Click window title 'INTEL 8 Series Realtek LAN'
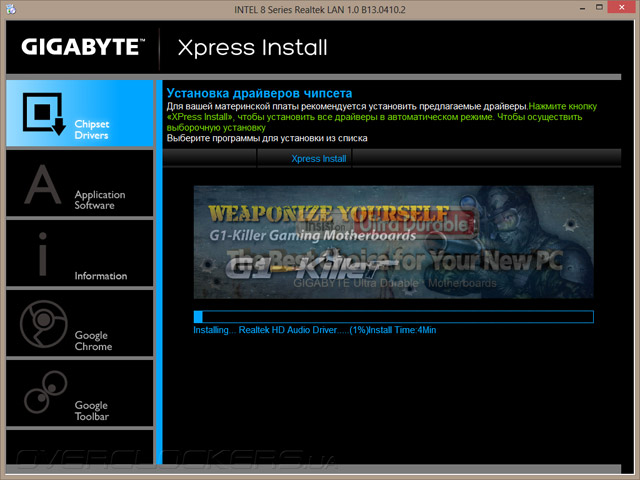 pyautogui.click(x=320, y=9)
